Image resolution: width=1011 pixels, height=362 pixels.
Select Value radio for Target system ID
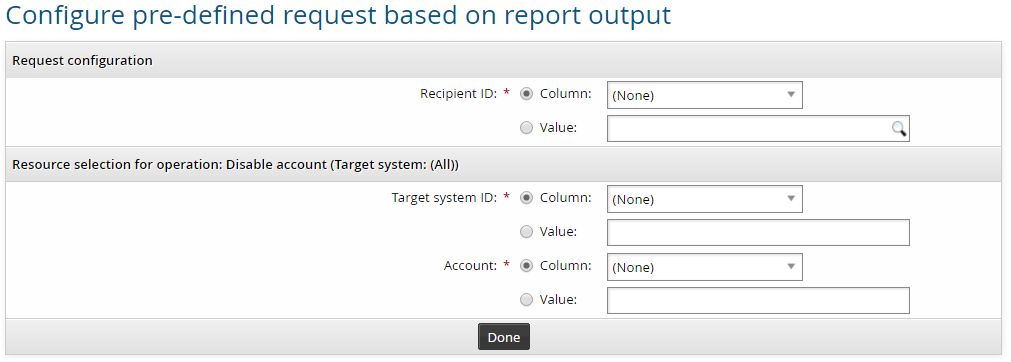tap(527, 231)
